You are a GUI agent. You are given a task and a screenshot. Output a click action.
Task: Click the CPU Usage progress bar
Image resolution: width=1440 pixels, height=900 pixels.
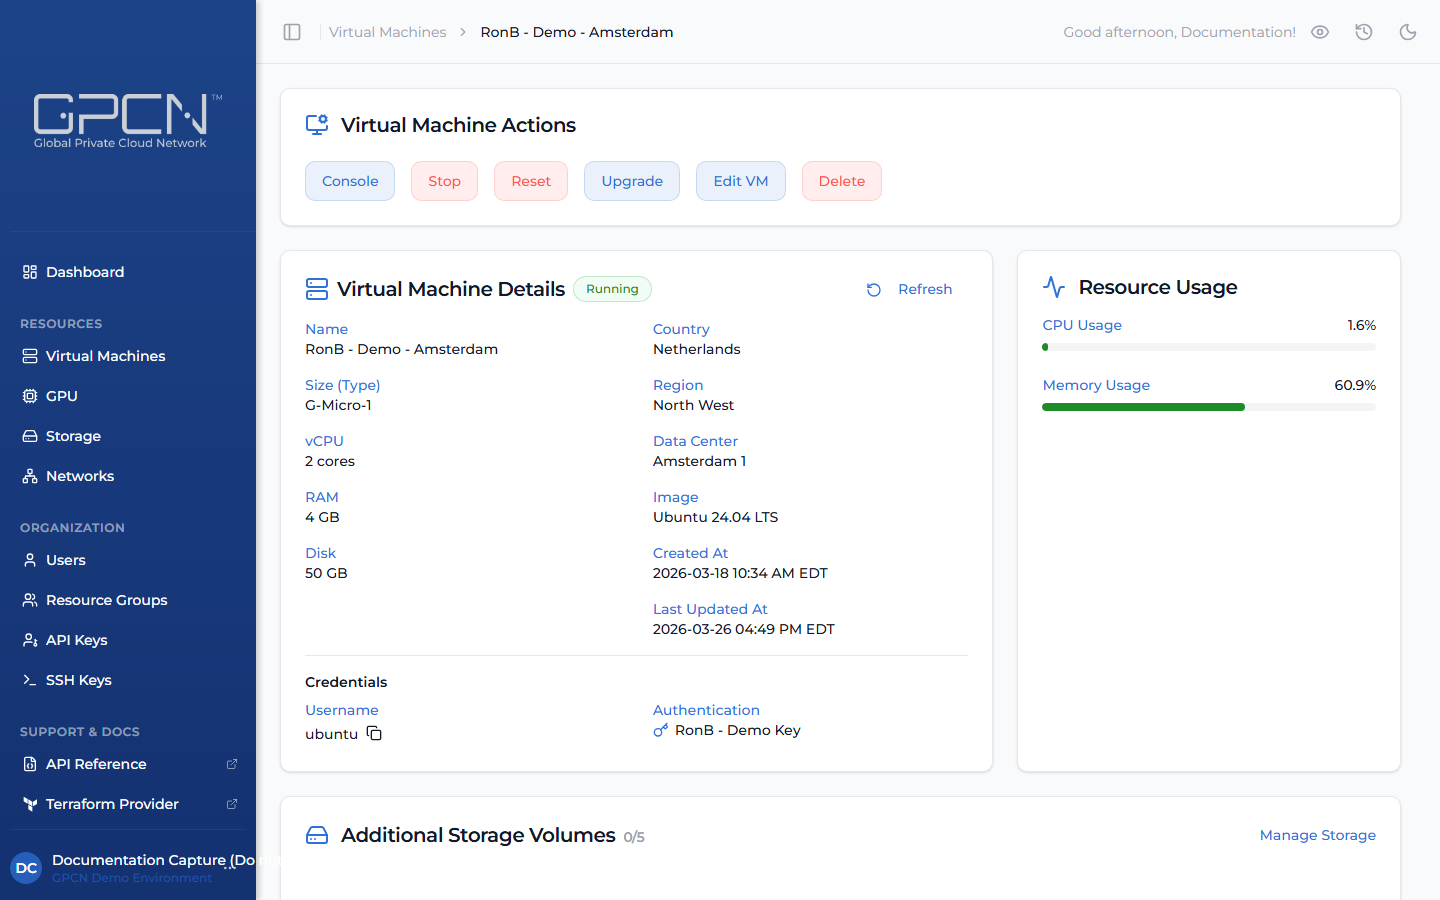click(x=1209, y=347)
